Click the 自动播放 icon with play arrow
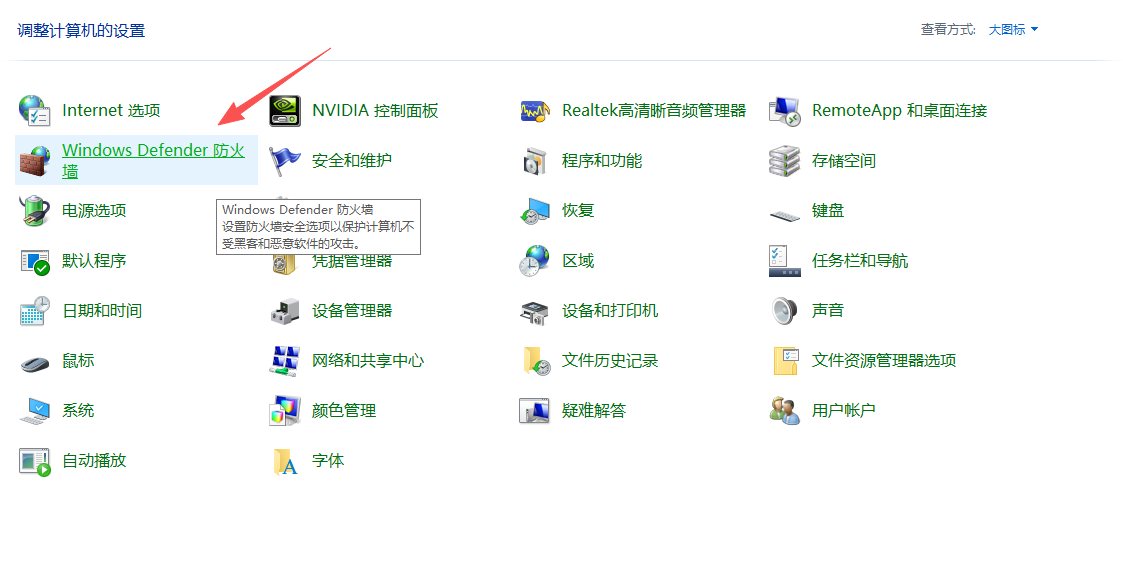1123x567 pixels. coord(34,462)
